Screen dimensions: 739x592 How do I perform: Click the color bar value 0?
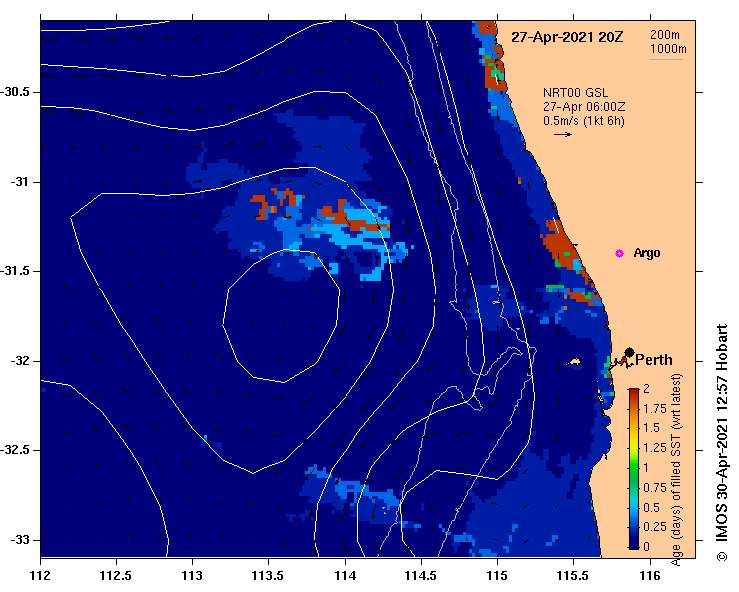pos(646,547)
